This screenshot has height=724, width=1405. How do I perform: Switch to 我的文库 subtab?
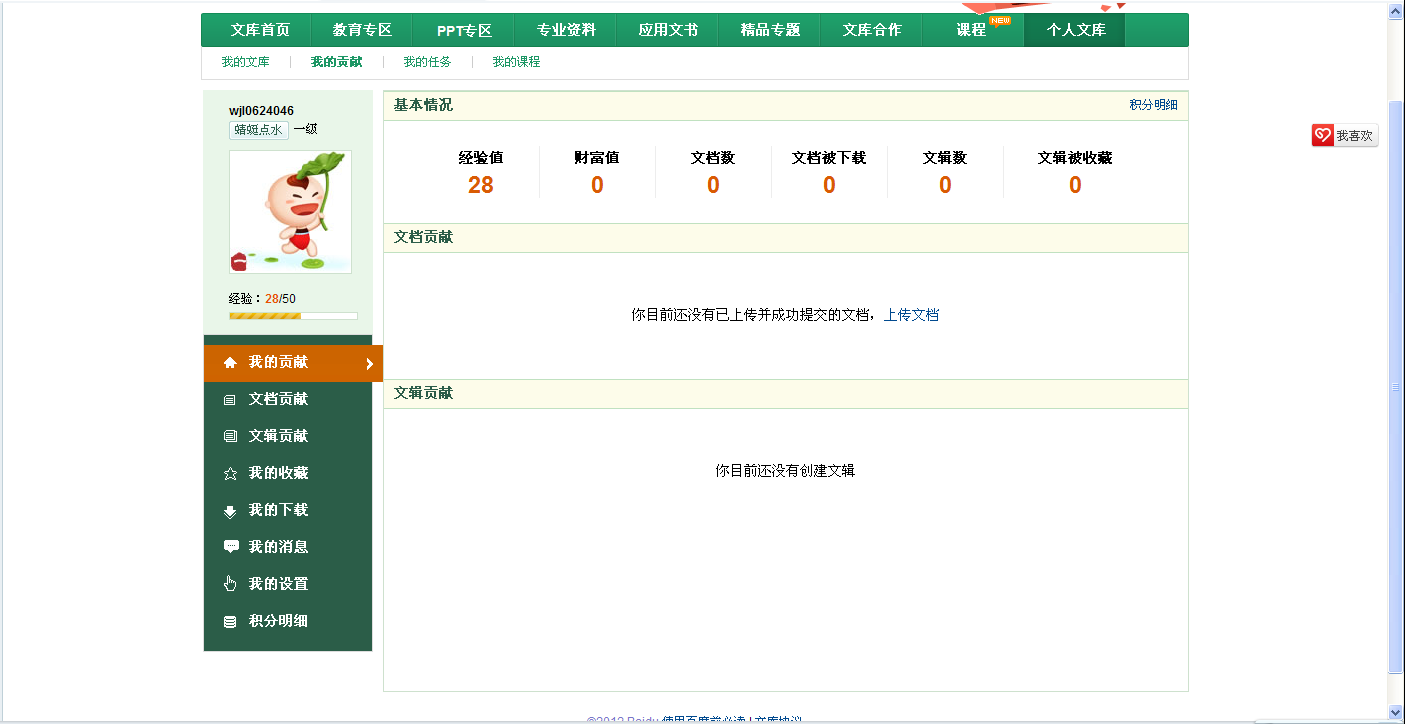(243, 61)
